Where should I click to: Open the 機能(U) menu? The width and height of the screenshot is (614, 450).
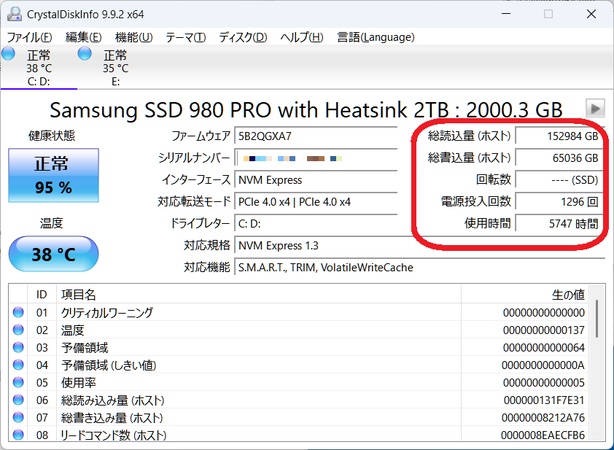(134, 38)
